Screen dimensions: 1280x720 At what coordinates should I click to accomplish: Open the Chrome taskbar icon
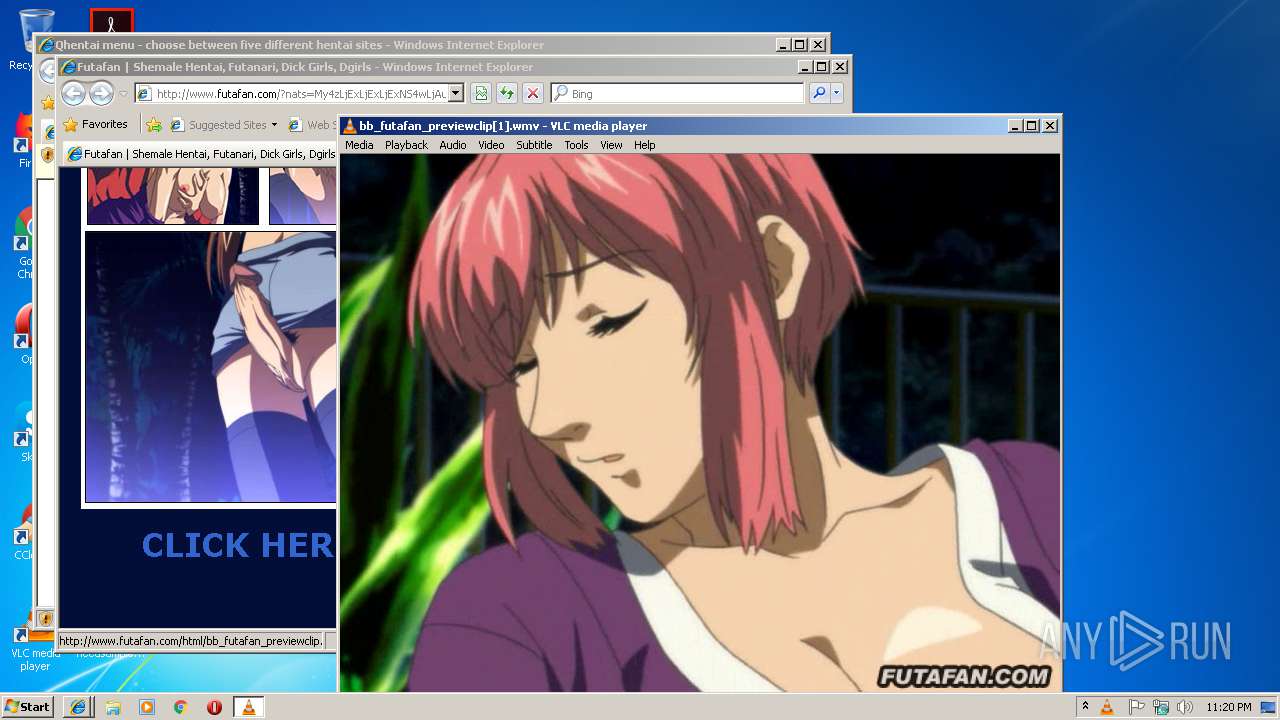point(181,707)
